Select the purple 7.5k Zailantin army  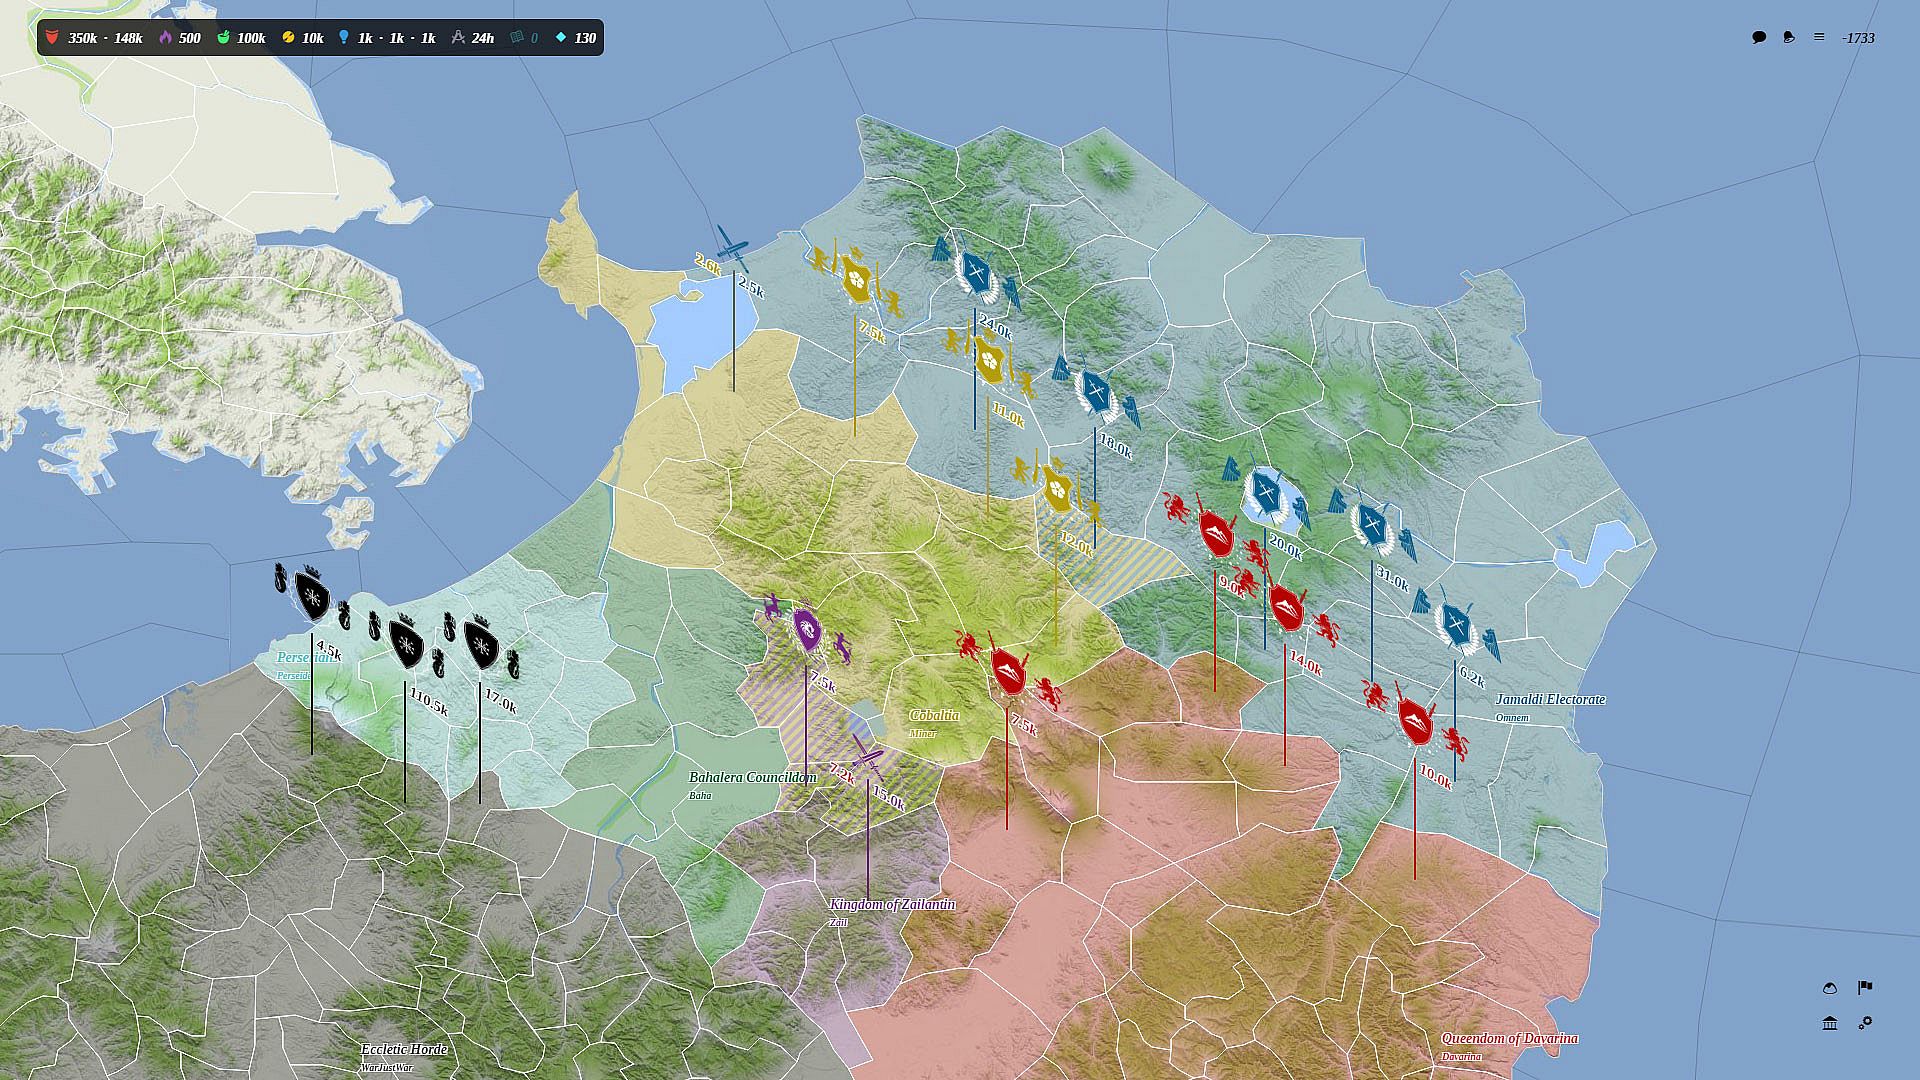[807, 630]
